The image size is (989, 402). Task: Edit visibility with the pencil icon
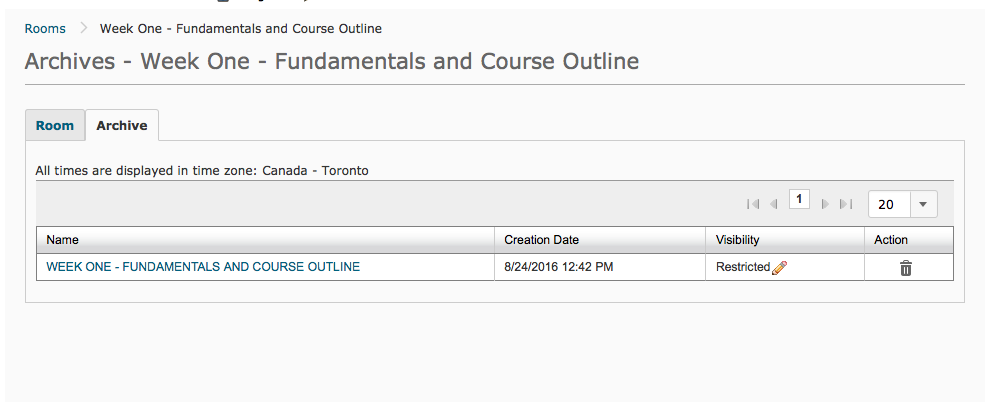780,267
